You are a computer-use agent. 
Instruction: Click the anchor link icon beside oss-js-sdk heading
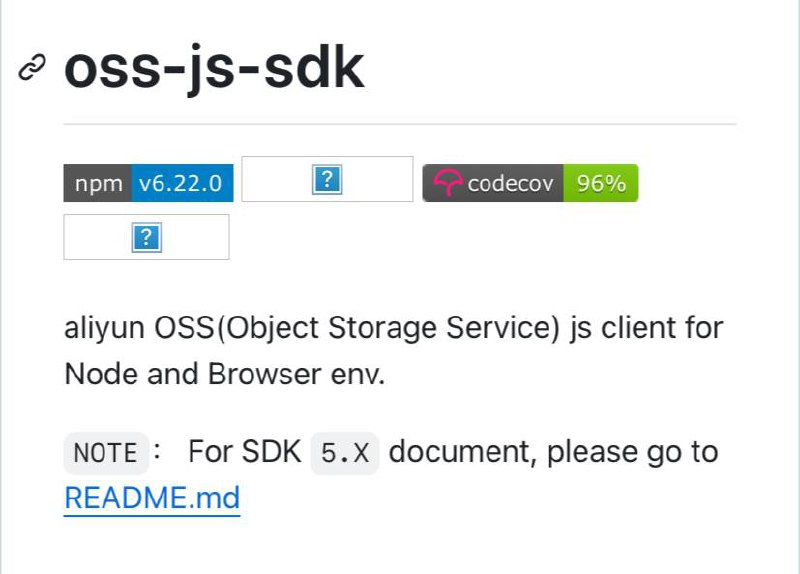32,67
